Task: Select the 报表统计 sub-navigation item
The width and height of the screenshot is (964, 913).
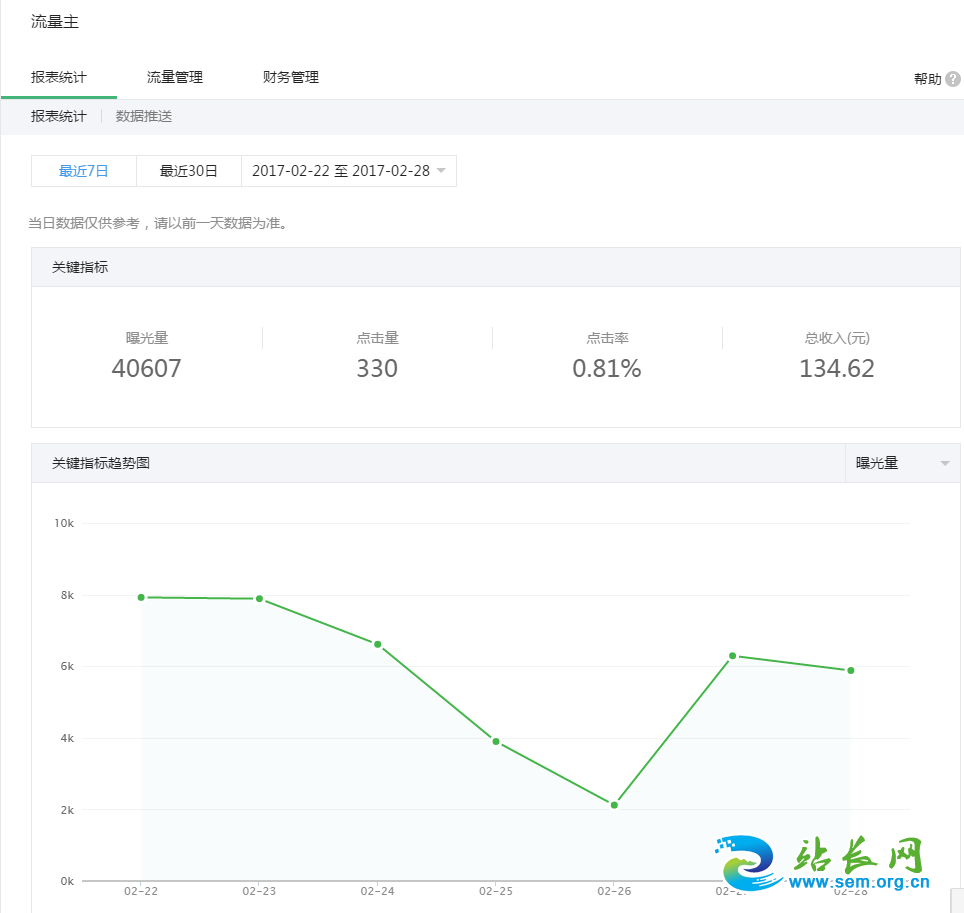Action: pyautogui.click(x=59, y=116)
